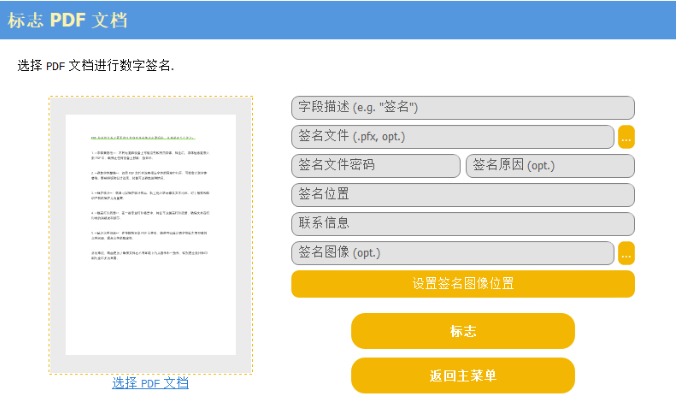Screen dimensions: 677x401
Task: Click the 选择 PDF 文档进行数字签名 instruction text
Action: 96,66
